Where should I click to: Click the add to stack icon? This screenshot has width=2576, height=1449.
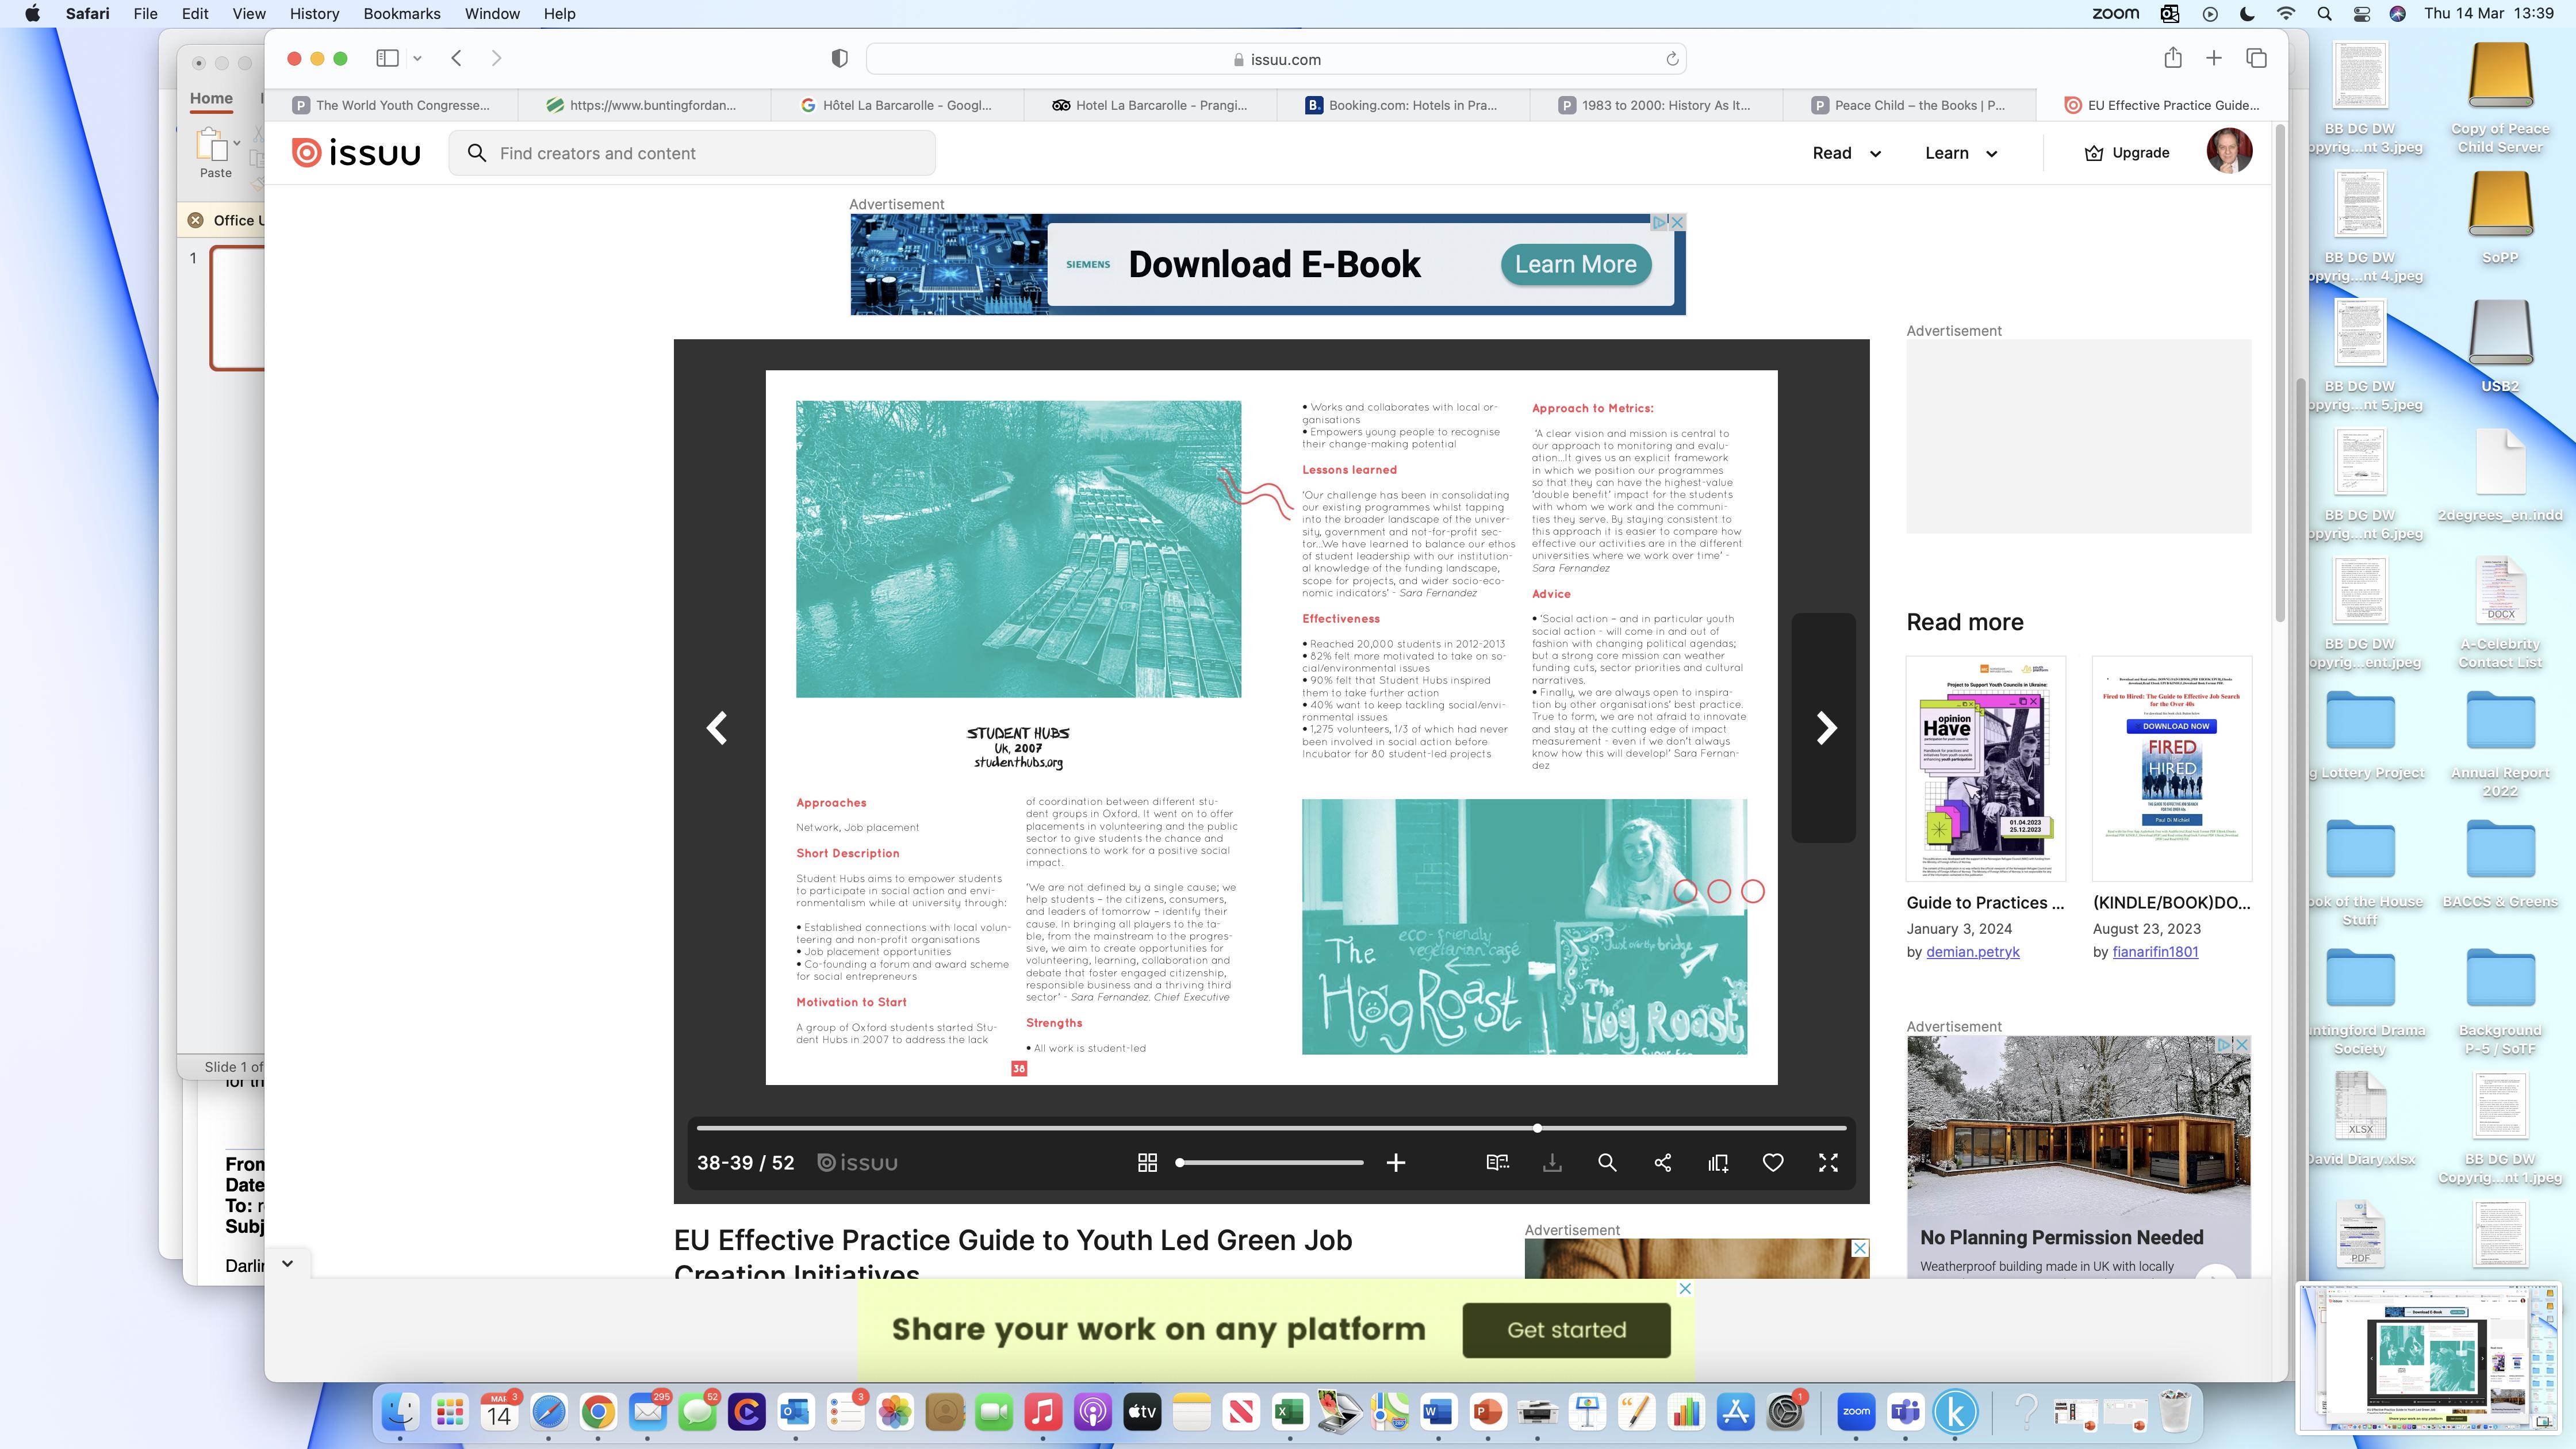tap(1718, 1162)
